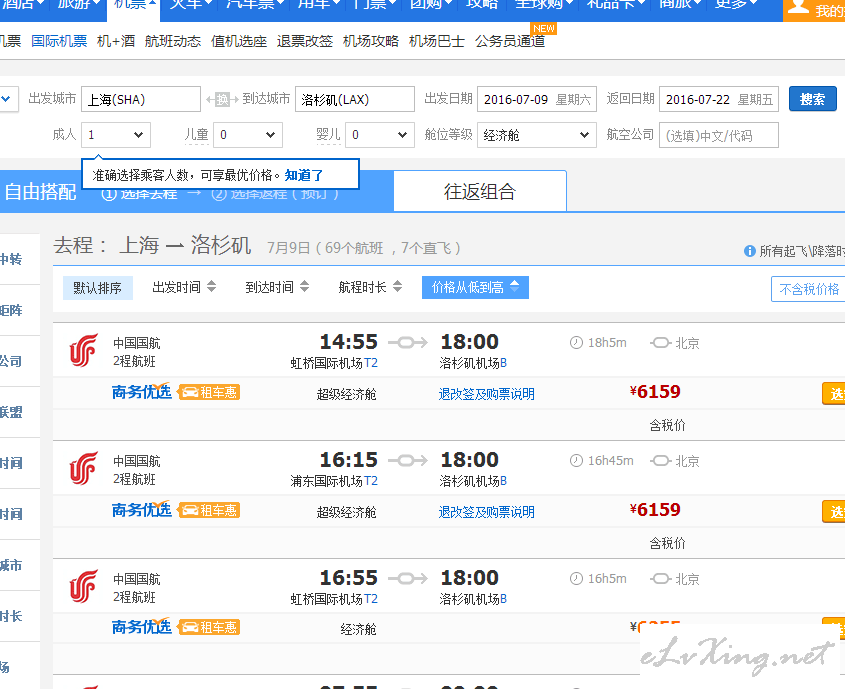Click info icon beside 所有起飞\降落 notice
The image size is (845, 689).
click(750, 251)
